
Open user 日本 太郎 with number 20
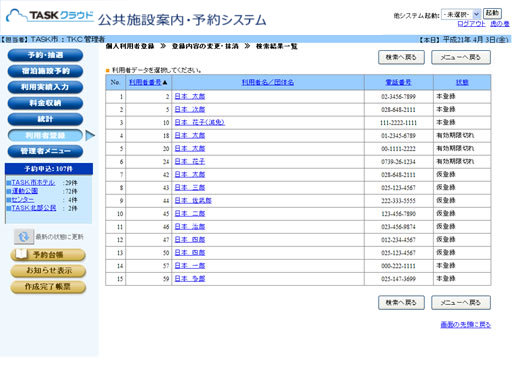pyautogui.click(x=190, y=148)
